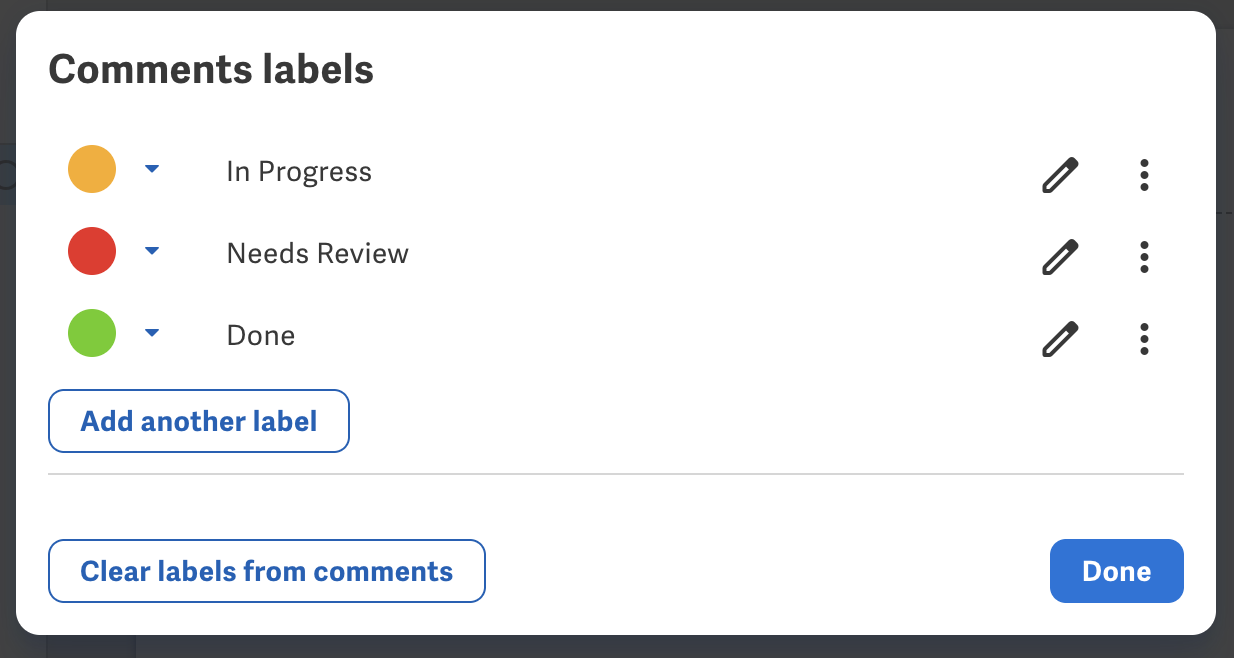
Task: Select the In Progress label text
Action: (x=299, y=172)
